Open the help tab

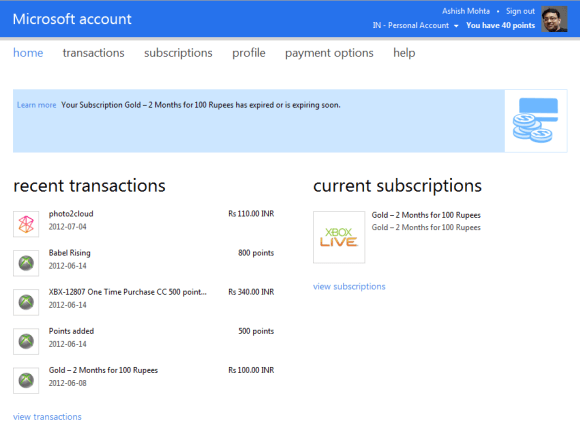(x=404, y=53)
